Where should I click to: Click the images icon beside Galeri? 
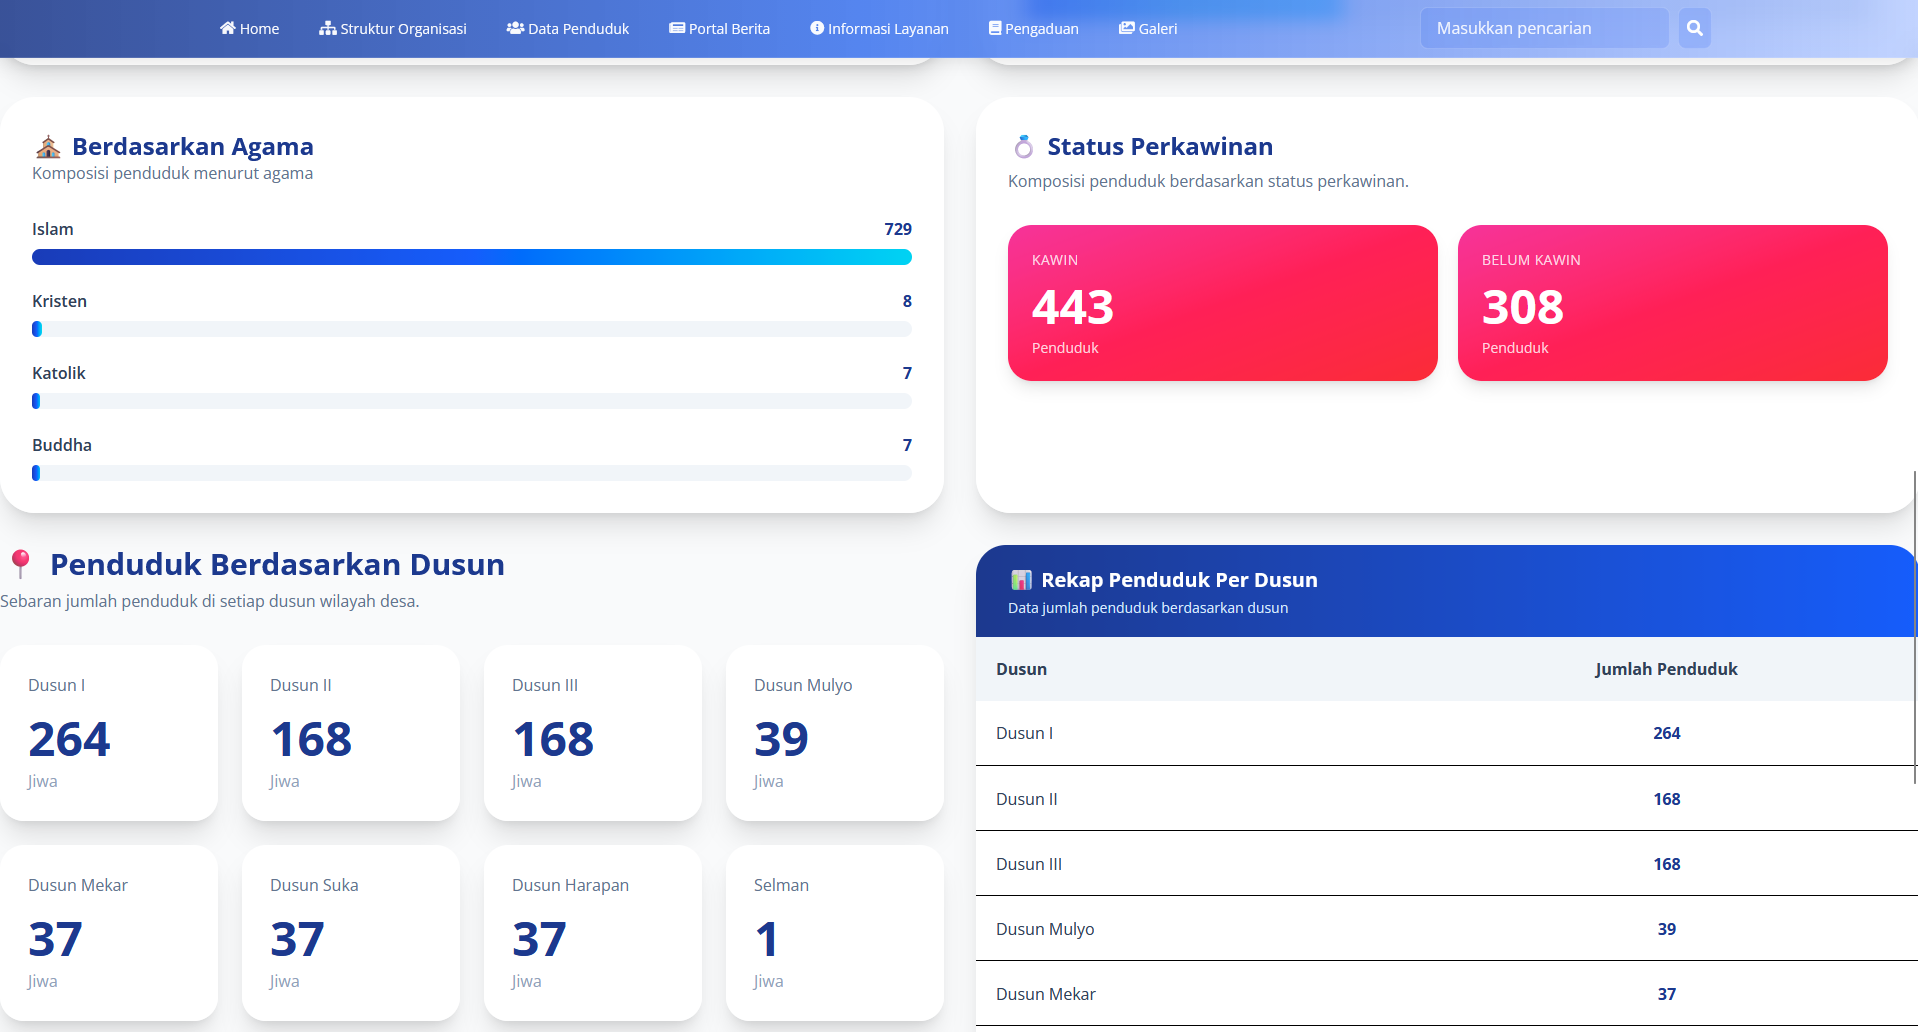point(1127,28)
